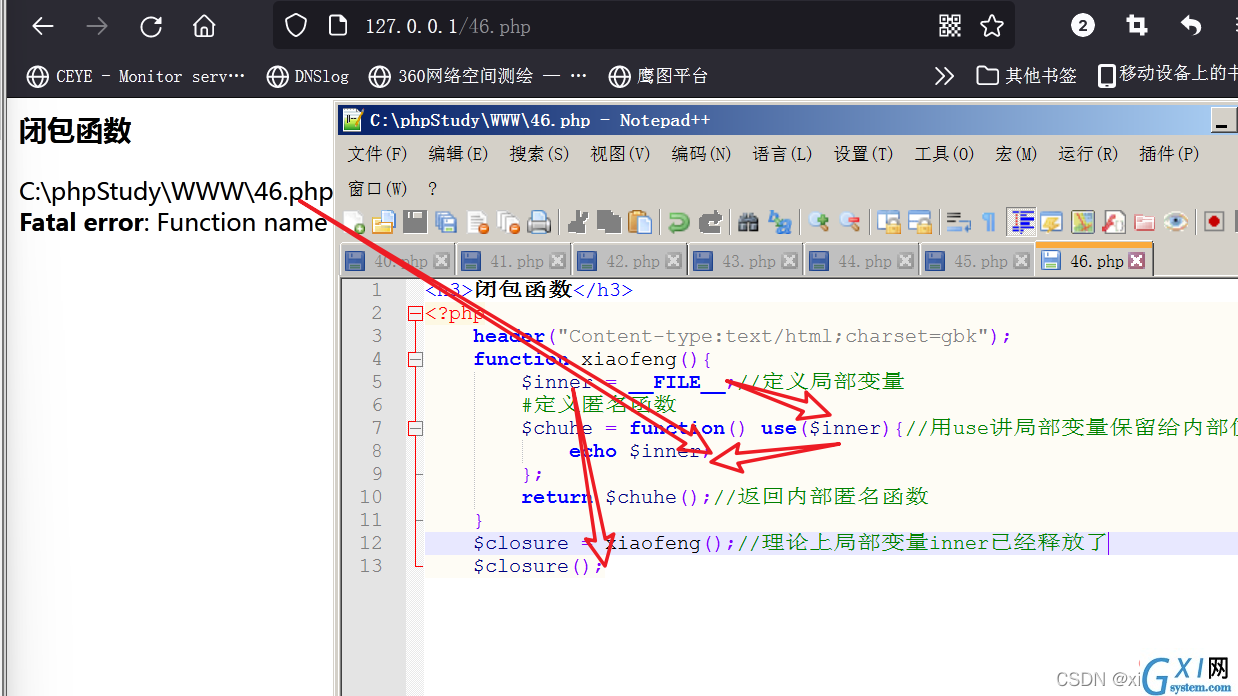The image size is (1238, 696).
Task: Click the browser Back arrow
Action: (x=43, y=26)
